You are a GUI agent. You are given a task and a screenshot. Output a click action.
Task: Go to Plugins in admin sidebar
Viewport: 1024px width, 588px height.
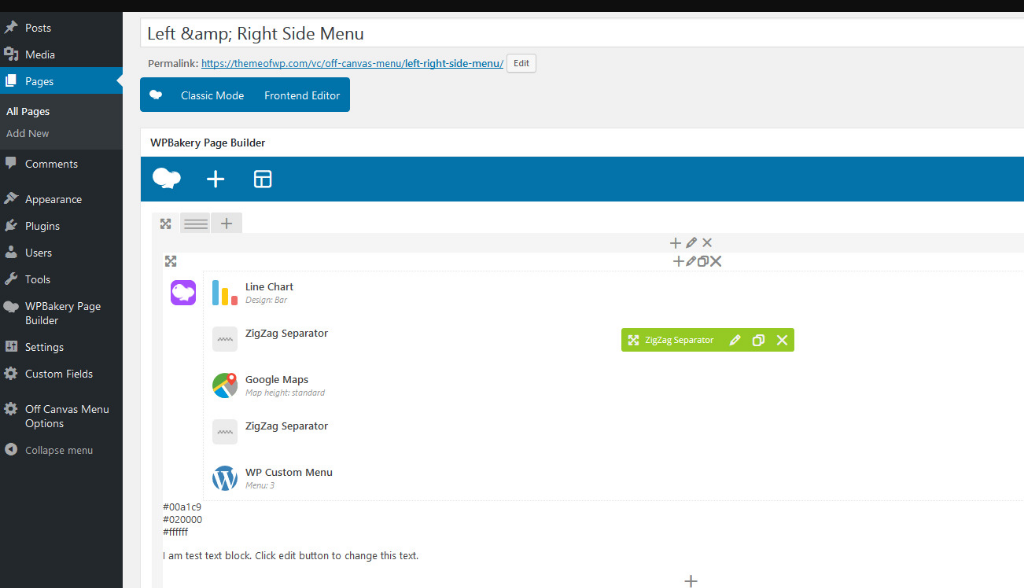tap(42, 226)
